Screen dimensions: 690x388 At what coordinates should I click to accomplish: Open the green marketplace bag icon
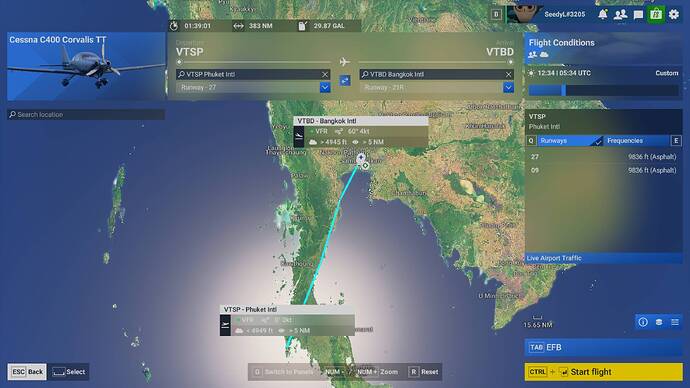(656, 15)
